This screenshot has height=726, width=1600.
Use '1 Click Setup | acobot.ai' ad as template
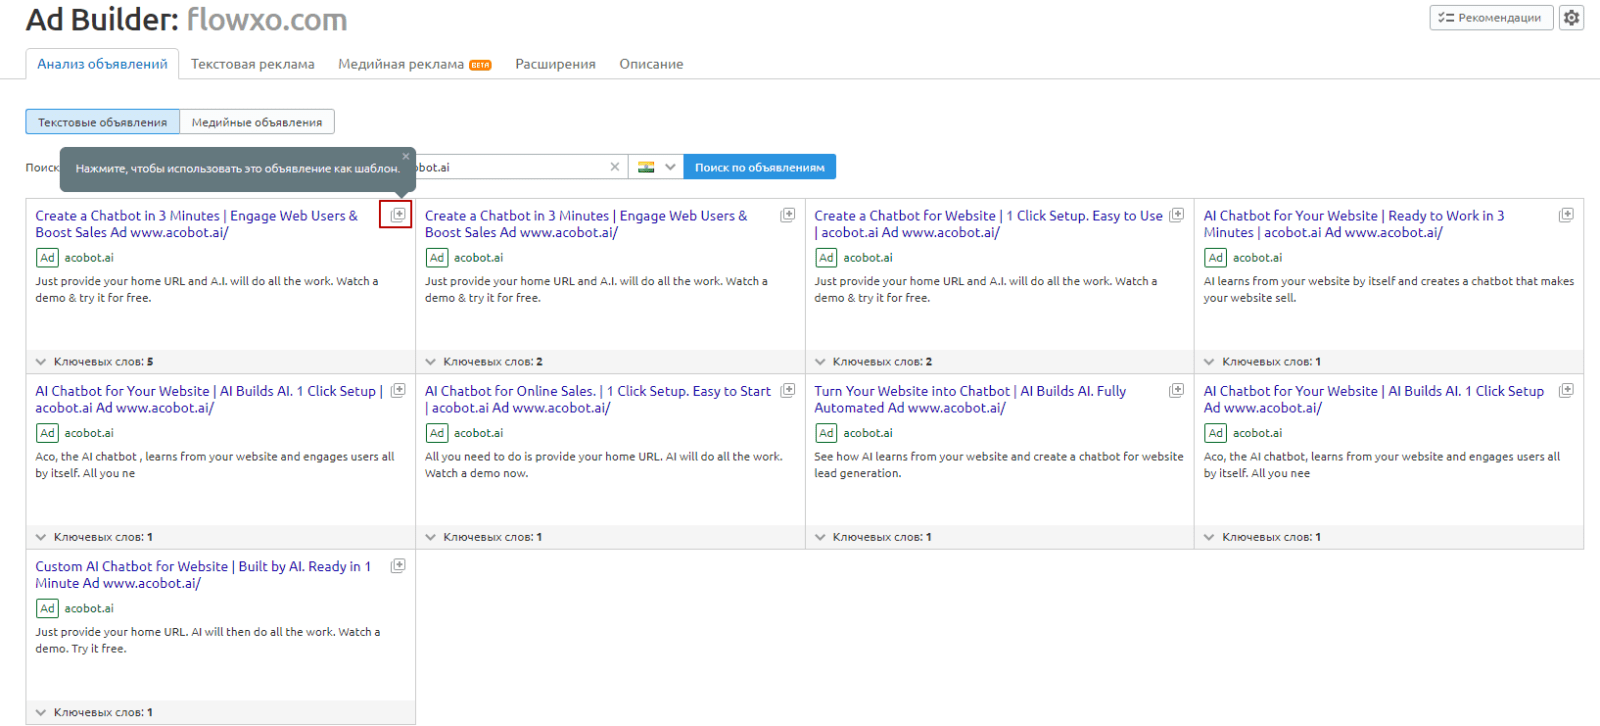[398, 390]
